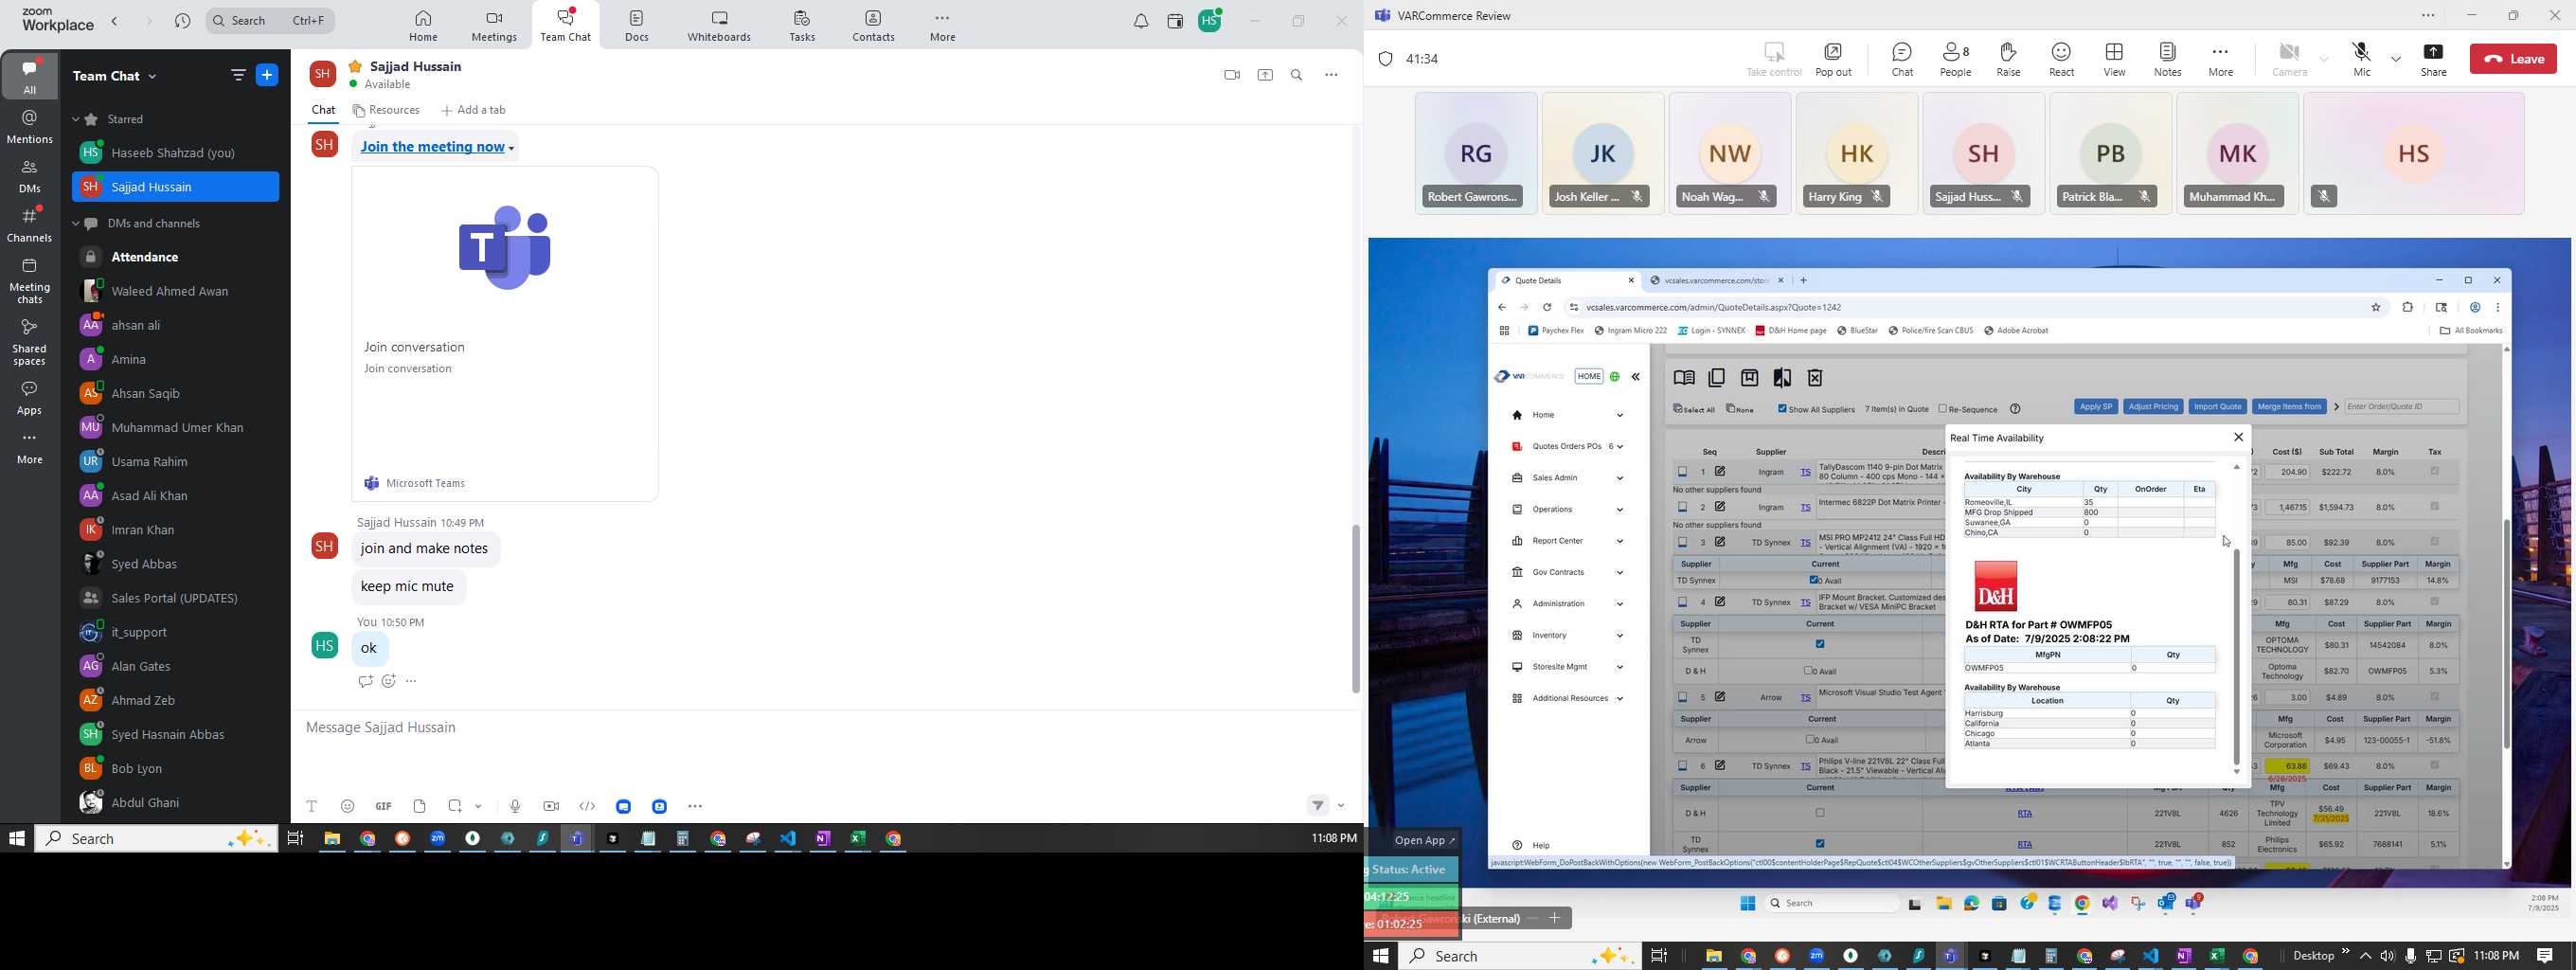The height and width of the screenshot is (970, 2576).
Task: Open send options dropdown arrow
Action: [1341, 806]
